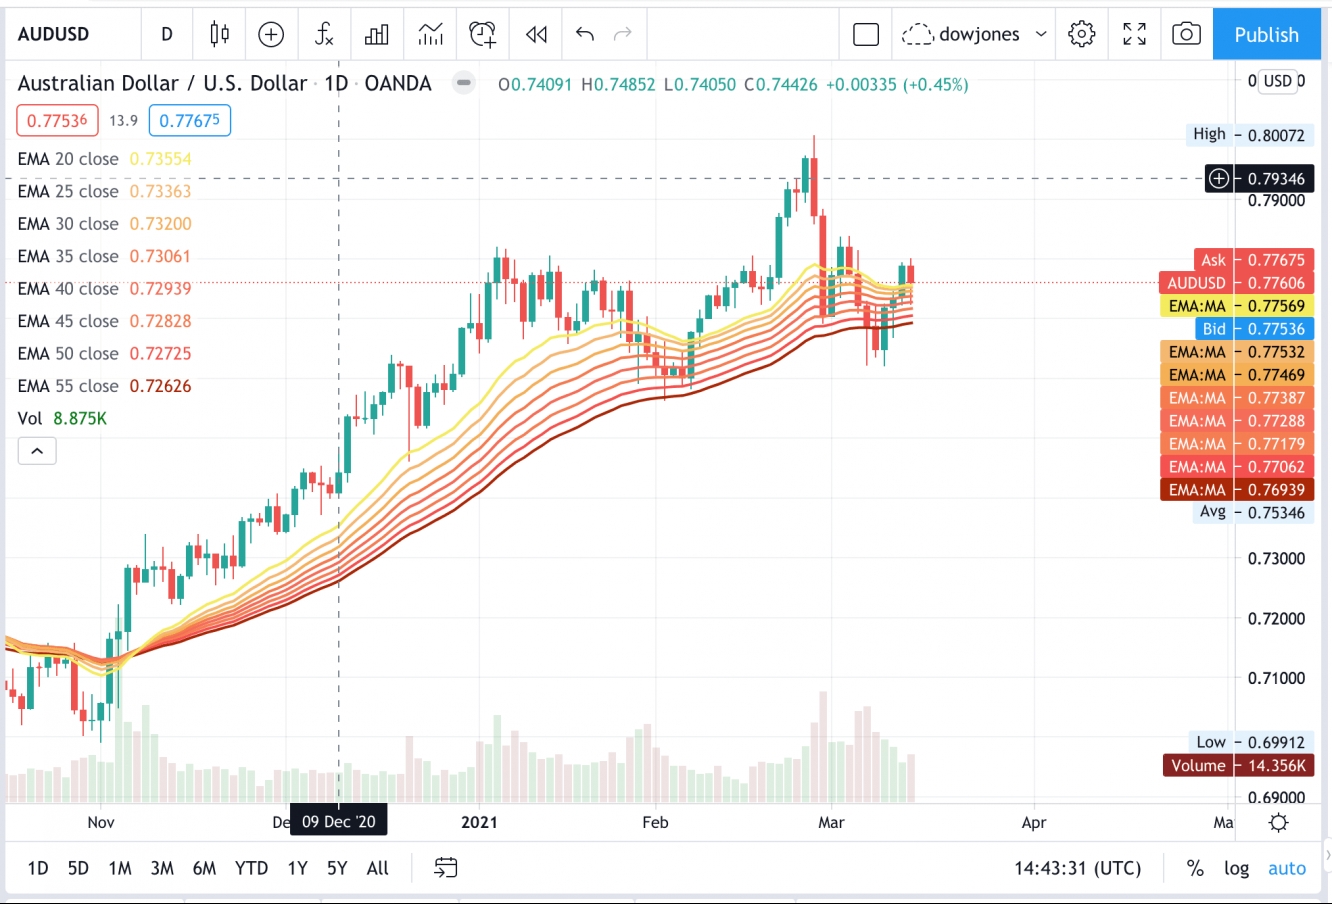This screenshot has width=1332, height=904.
Task: Select the 1M date range
Action: tap(120, 868)
